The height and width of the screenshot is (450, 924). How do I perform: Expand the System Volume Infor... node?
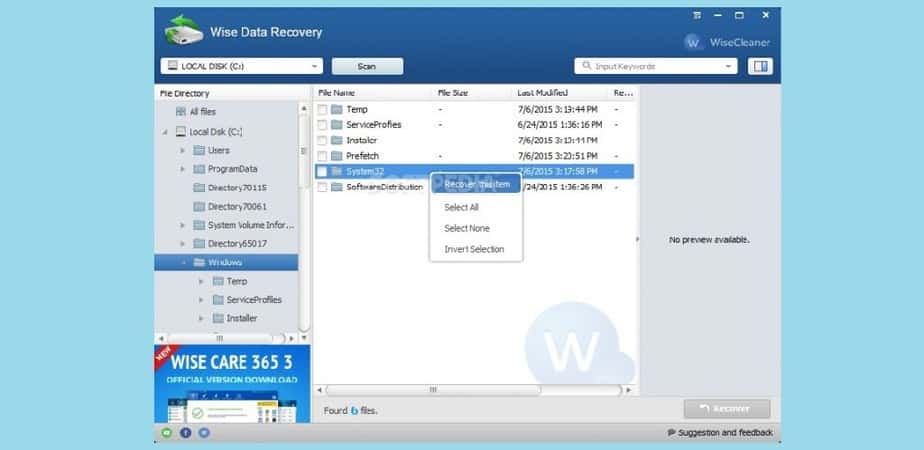click(x=183, y=226)
